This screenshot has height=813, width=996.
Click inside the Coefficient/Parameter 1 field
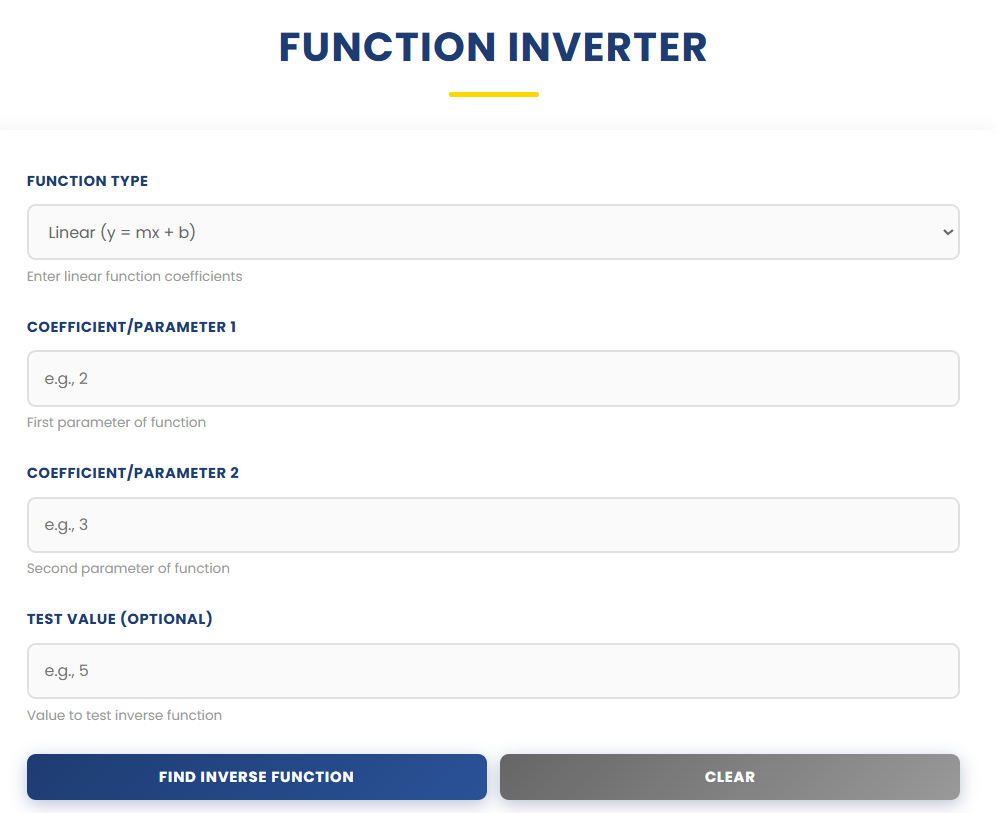click(493, 378)
